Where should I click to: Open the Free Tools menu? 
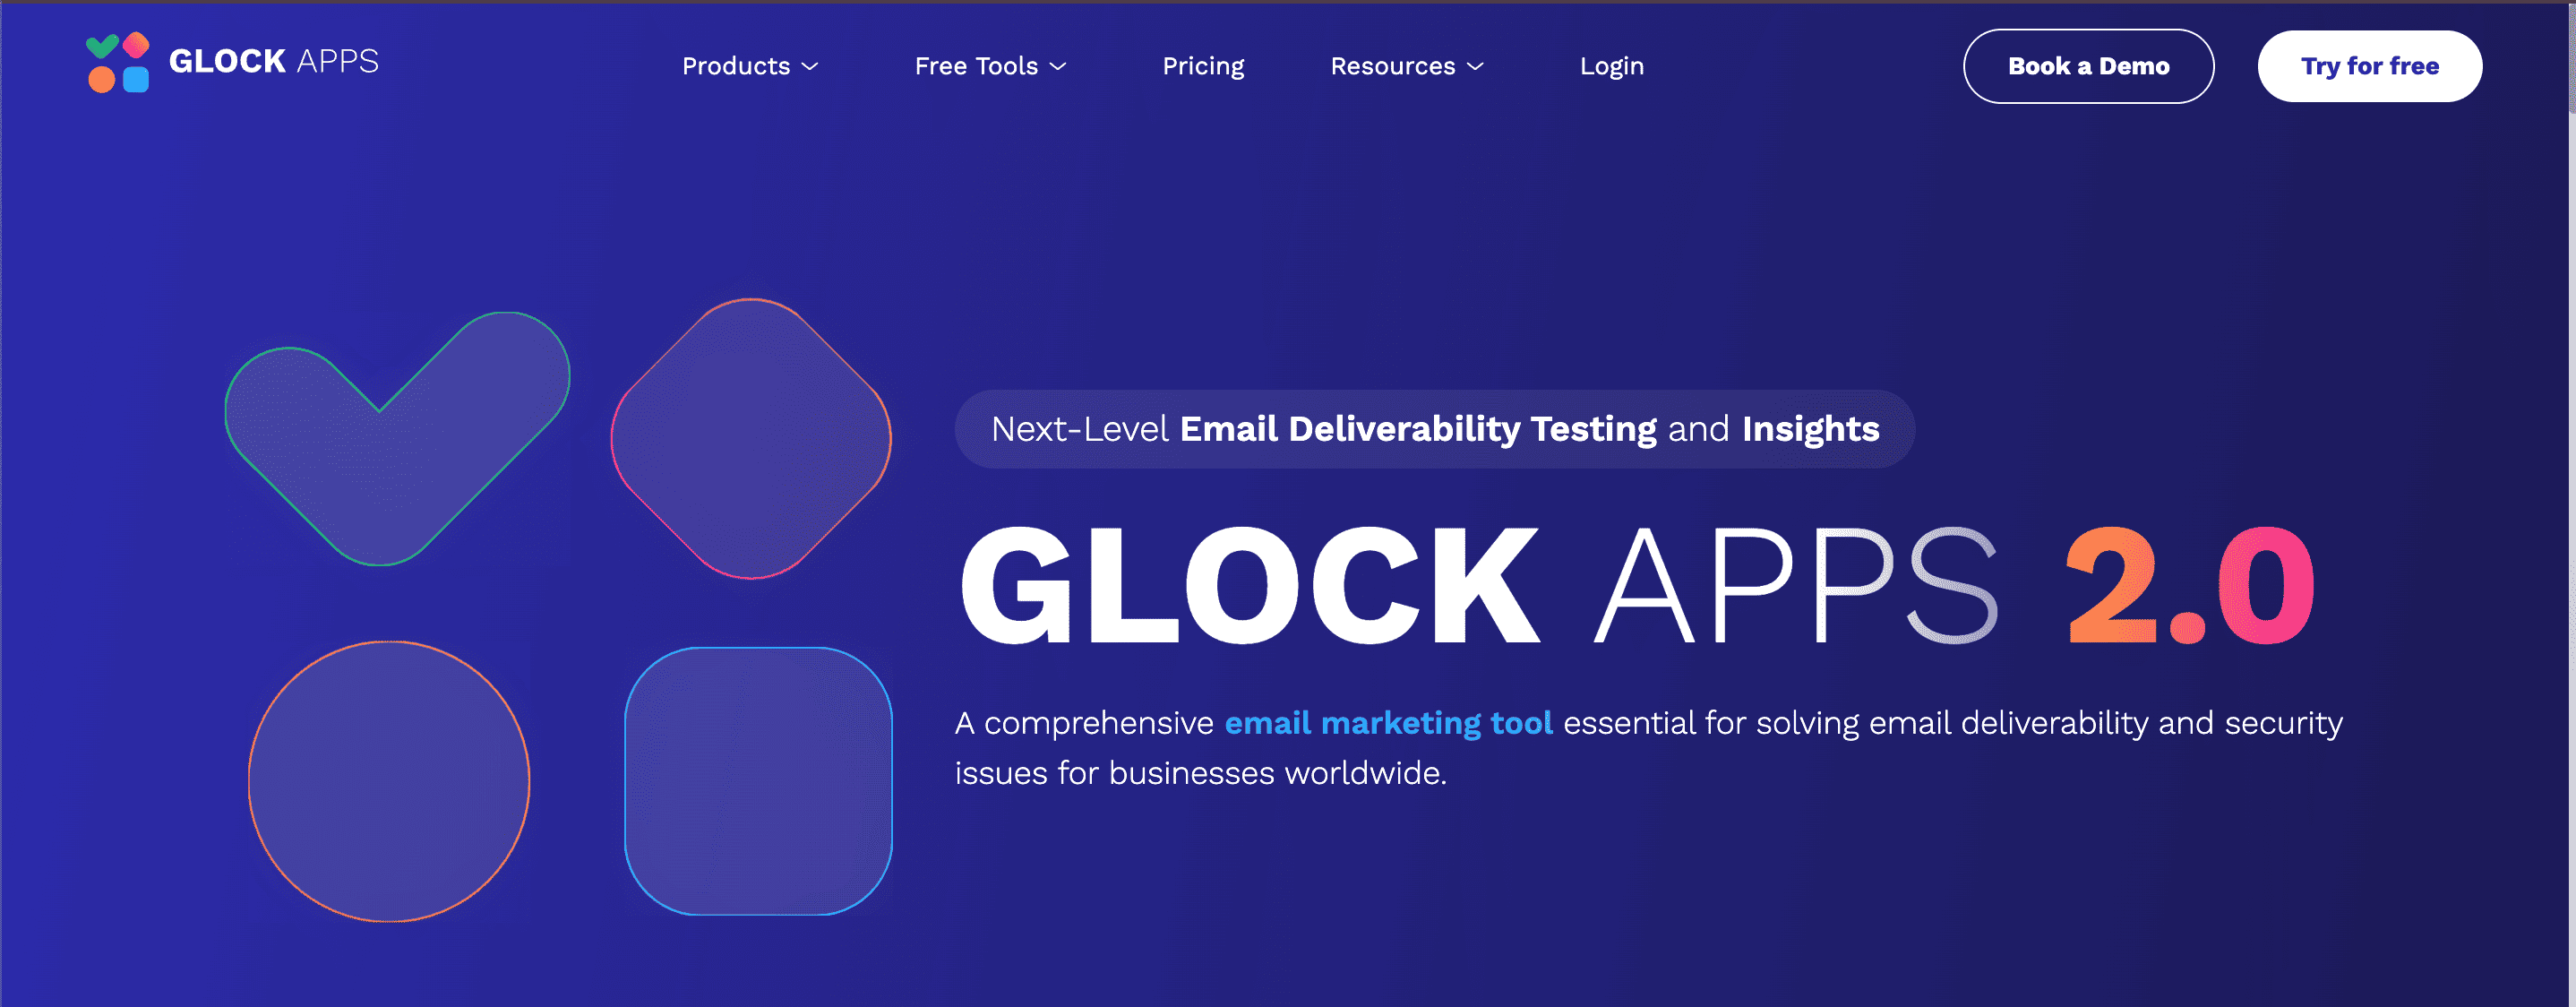coord(976,66)
